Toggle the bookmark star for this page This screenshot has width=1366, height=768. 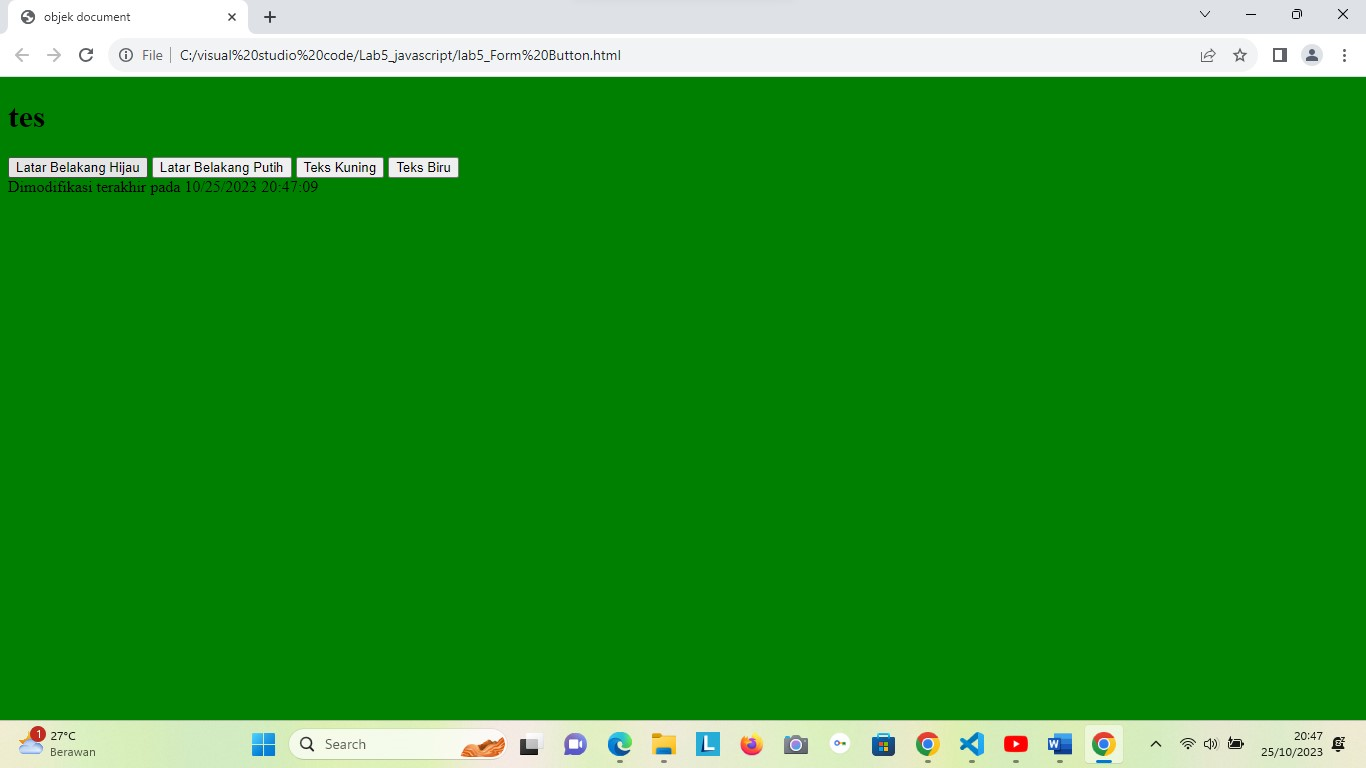pyautogui.click(x=1240, y=55)
